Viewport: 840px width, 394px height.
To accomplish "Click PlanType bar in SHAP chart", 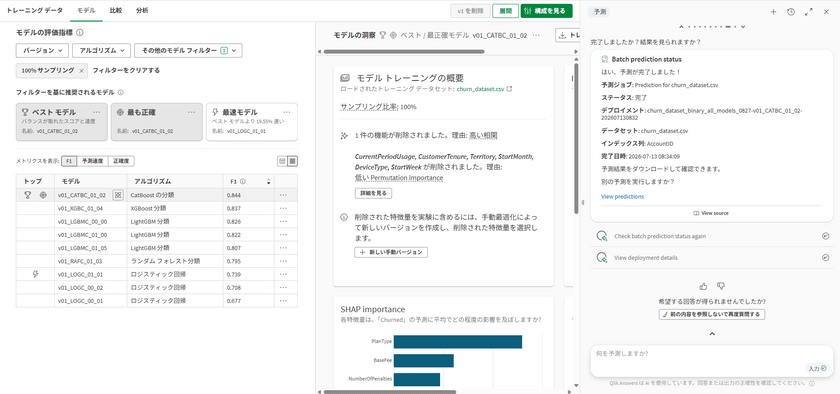I will pyautogui.click(x=458, y=341).
